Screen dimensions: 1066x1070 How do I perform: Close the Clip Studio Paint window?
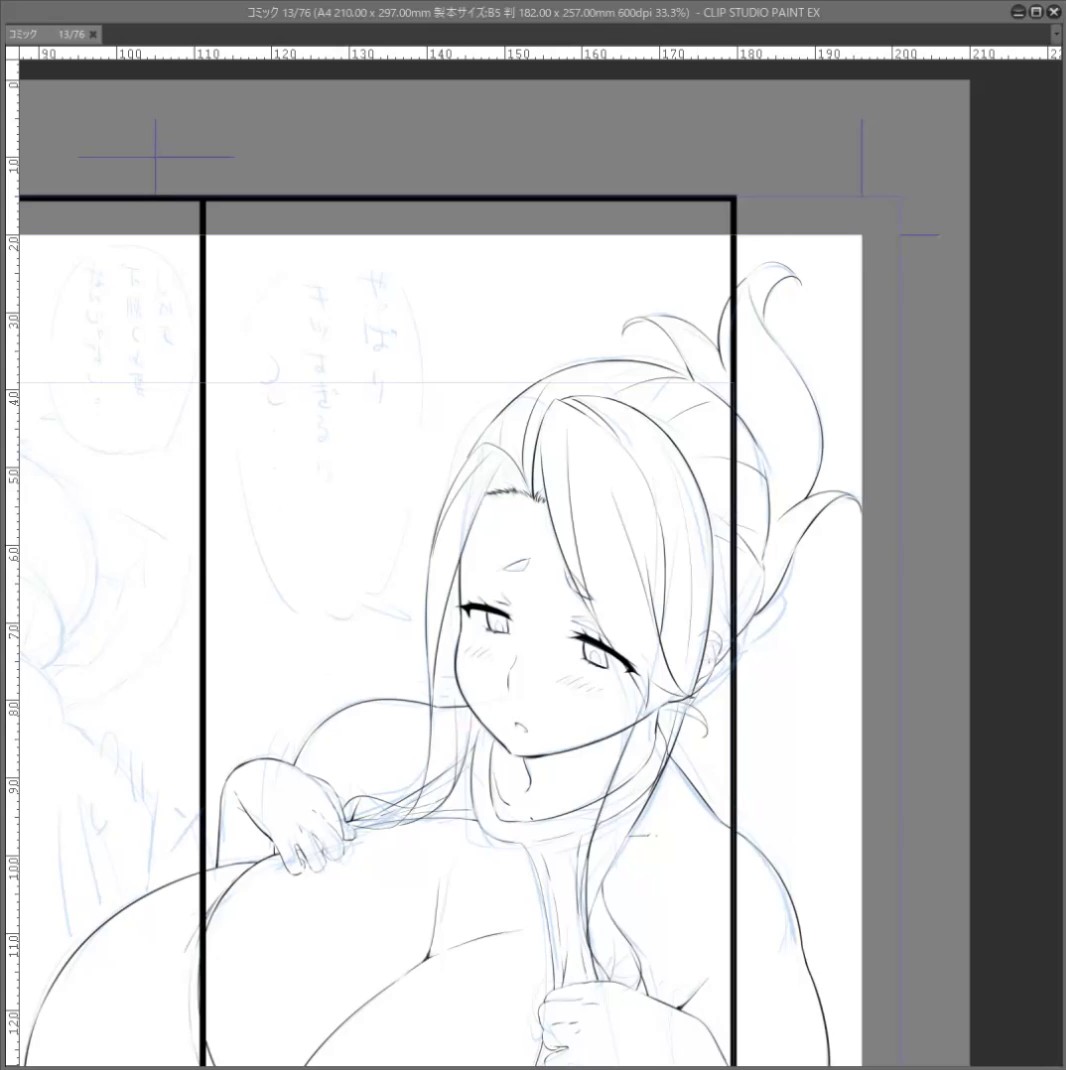pyautogui.click(x=1053, y=12)
